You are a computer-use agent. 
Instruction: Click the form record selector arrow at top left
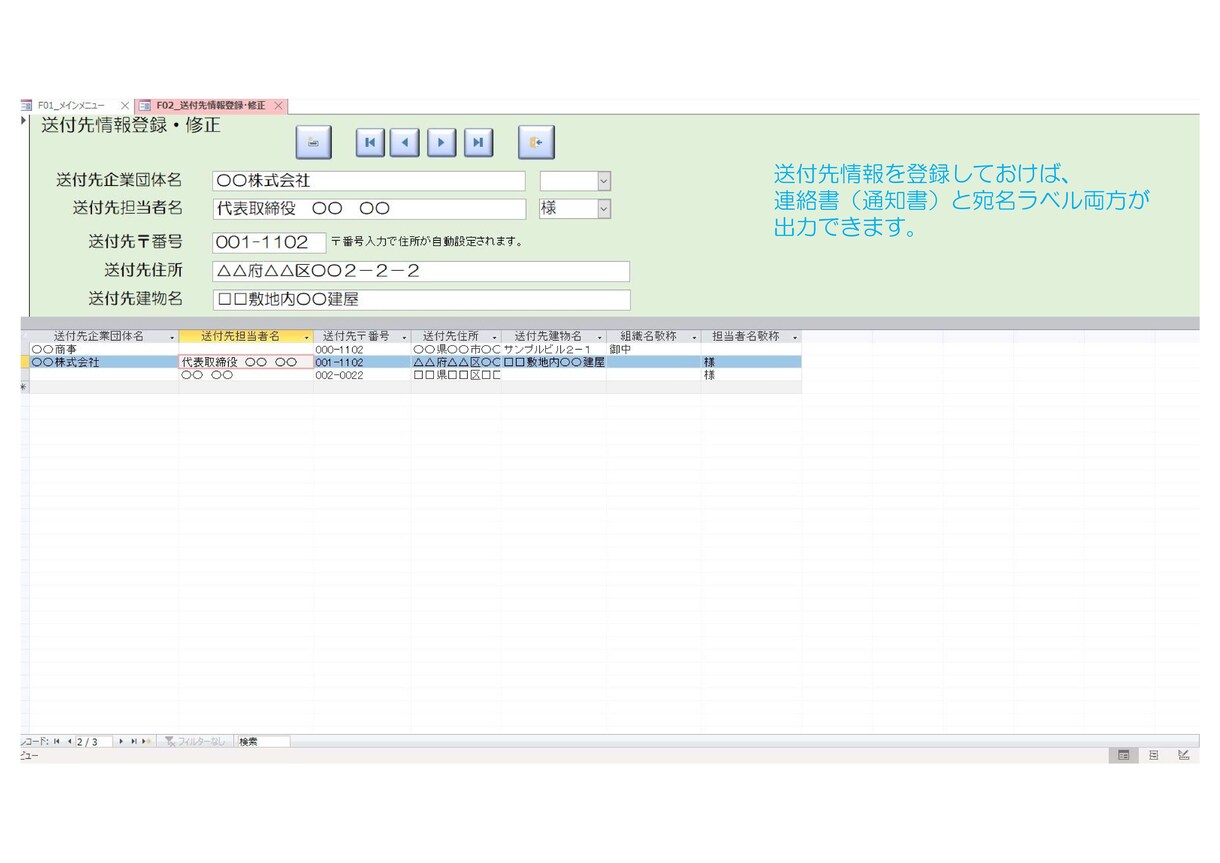24,121
